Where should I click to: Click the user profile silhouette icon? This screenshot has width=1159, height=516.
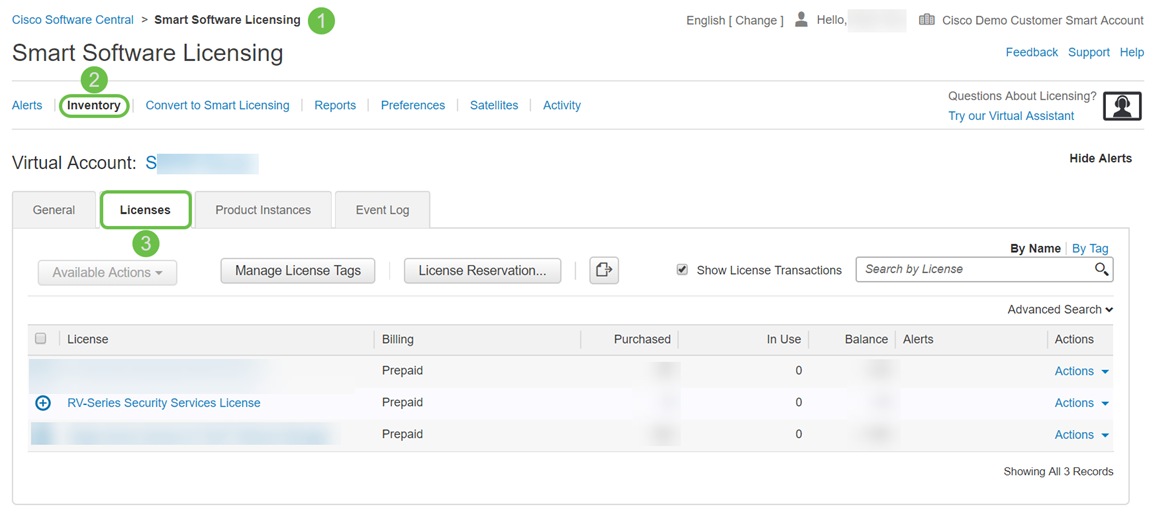tap(801, 20)
